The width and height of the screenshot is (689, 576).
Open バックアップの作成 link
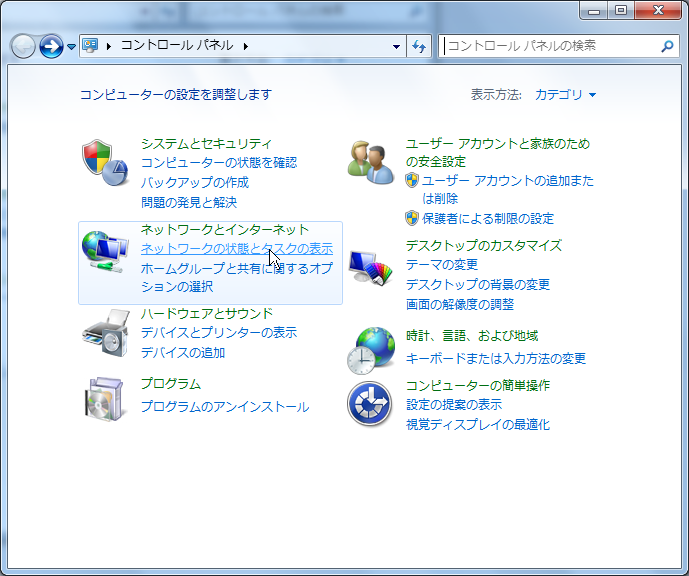[x=195, y=182]
